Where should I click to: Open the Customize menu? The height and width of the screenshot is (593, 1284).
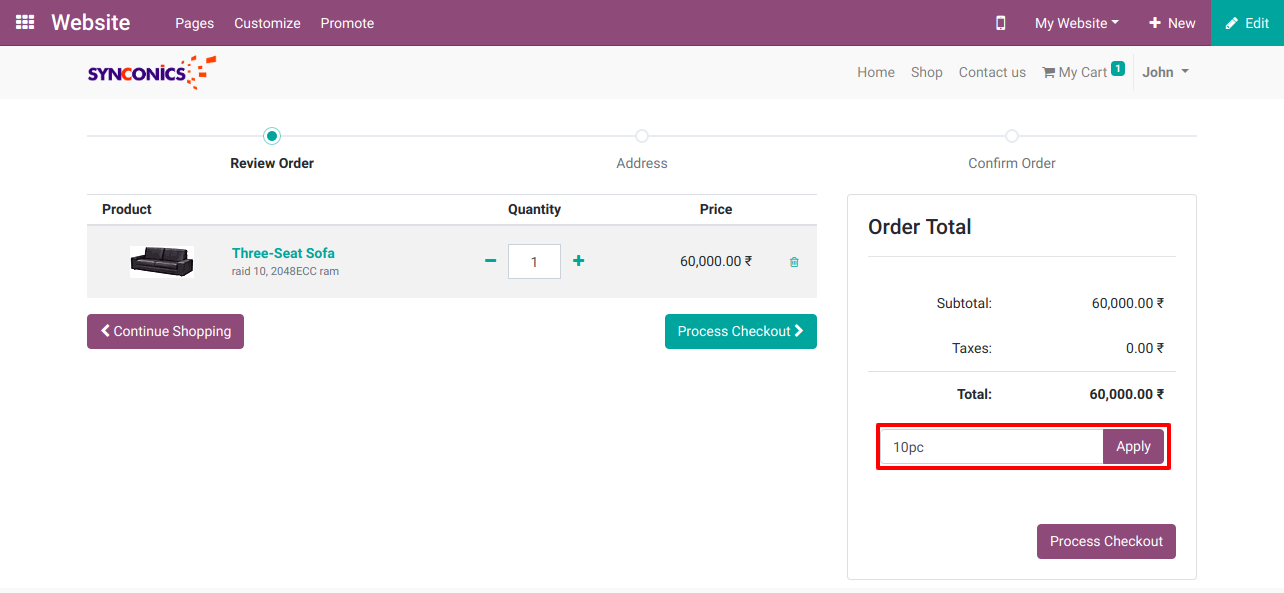[267, 23]
